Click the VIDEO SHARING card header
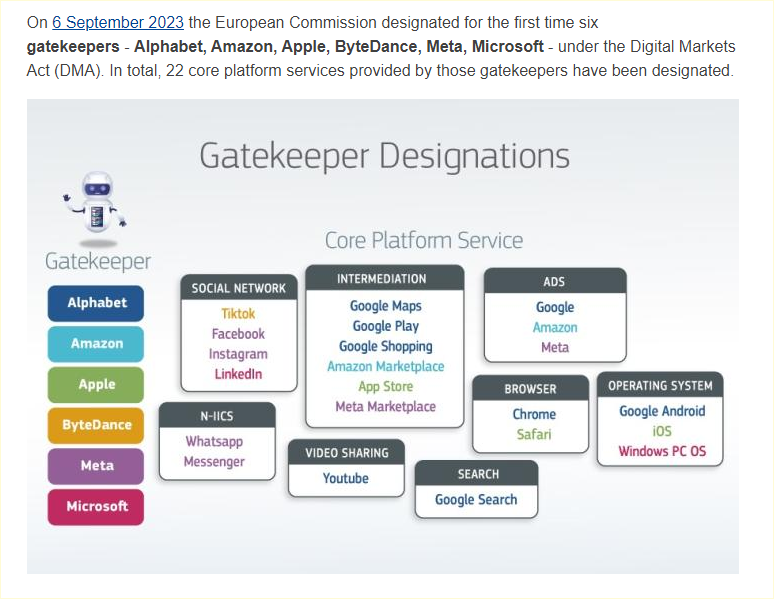Image resolution: width=774 pixels, height=599 pixels. pyautogui.click(x=347, y=453)
